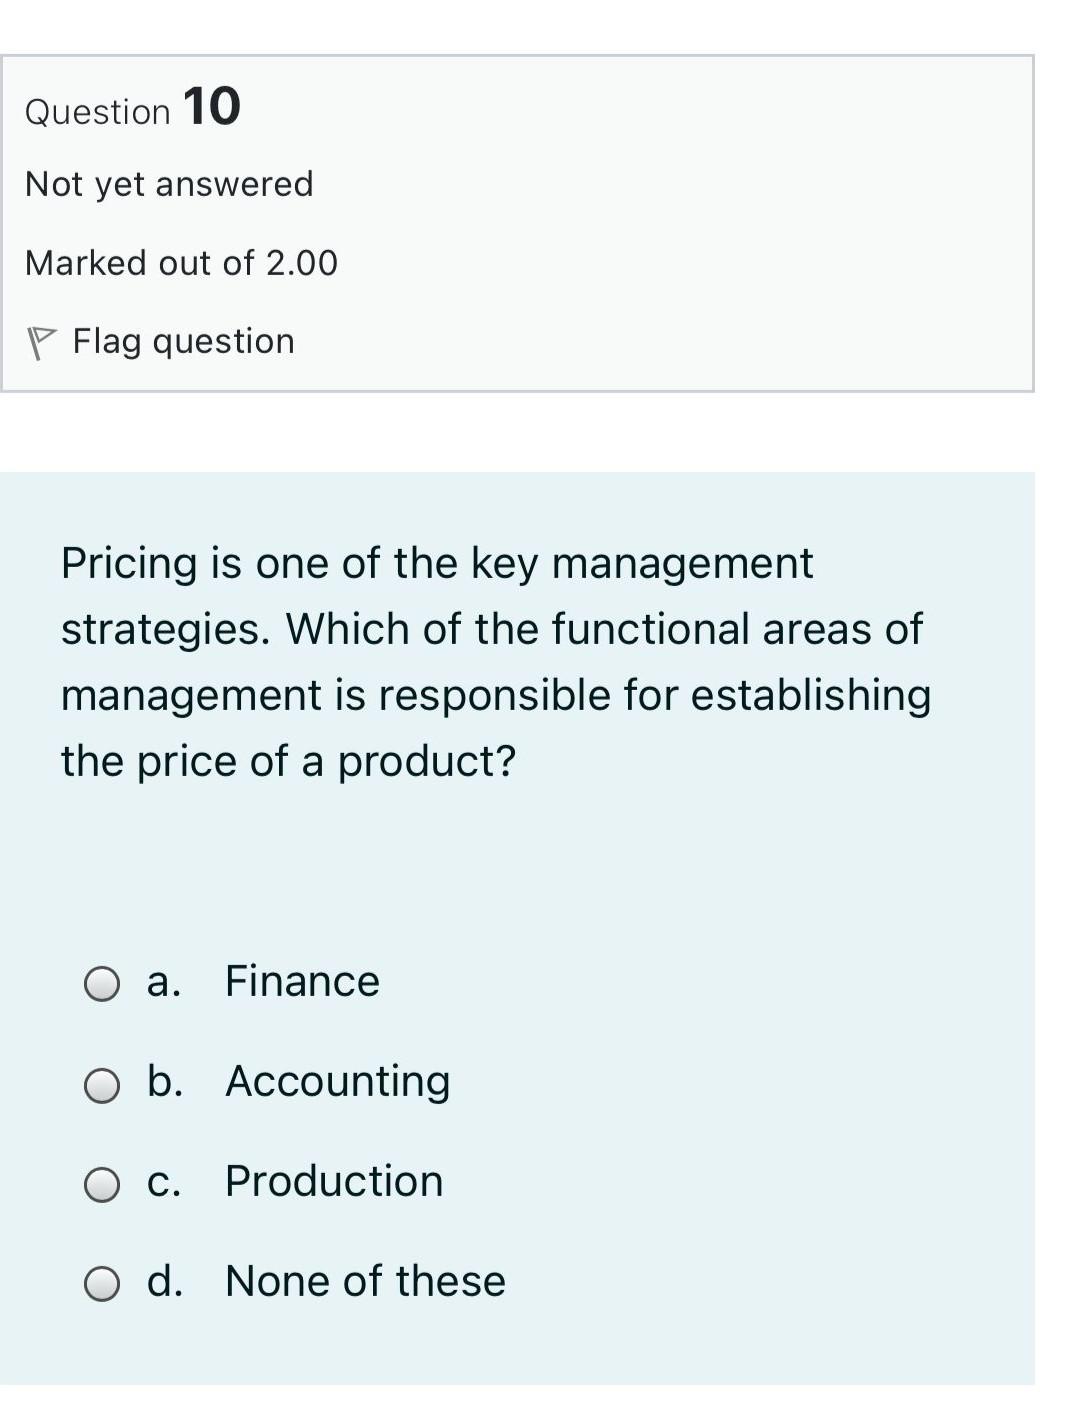This screenshot has height=1408, width=1080.
Task: Click the Marked out of 2.00 text
Action: pos(181,262)
